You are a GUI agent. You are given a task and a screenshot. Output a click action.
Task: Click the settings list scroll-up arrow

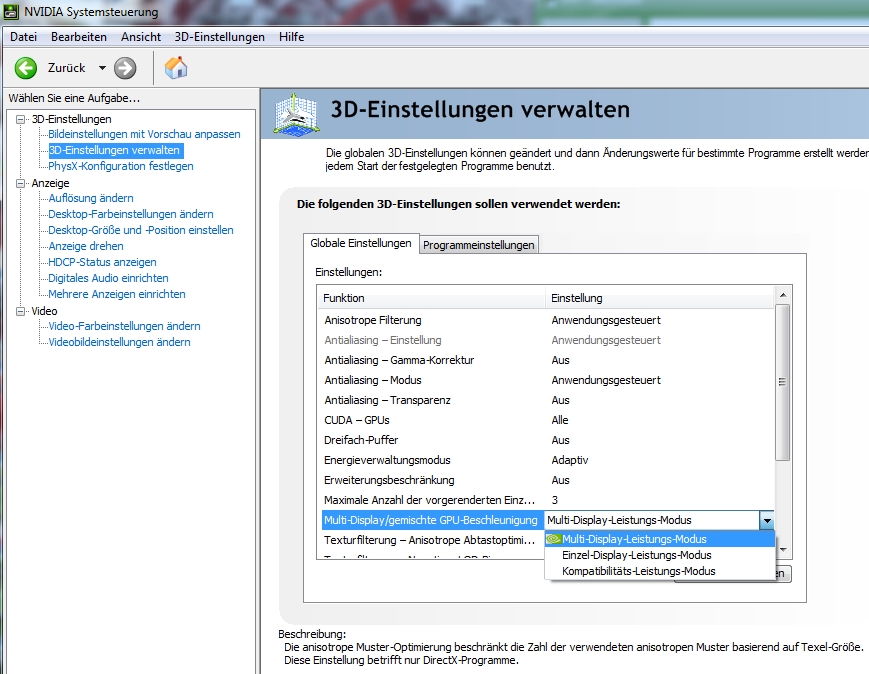coord(783,295)
